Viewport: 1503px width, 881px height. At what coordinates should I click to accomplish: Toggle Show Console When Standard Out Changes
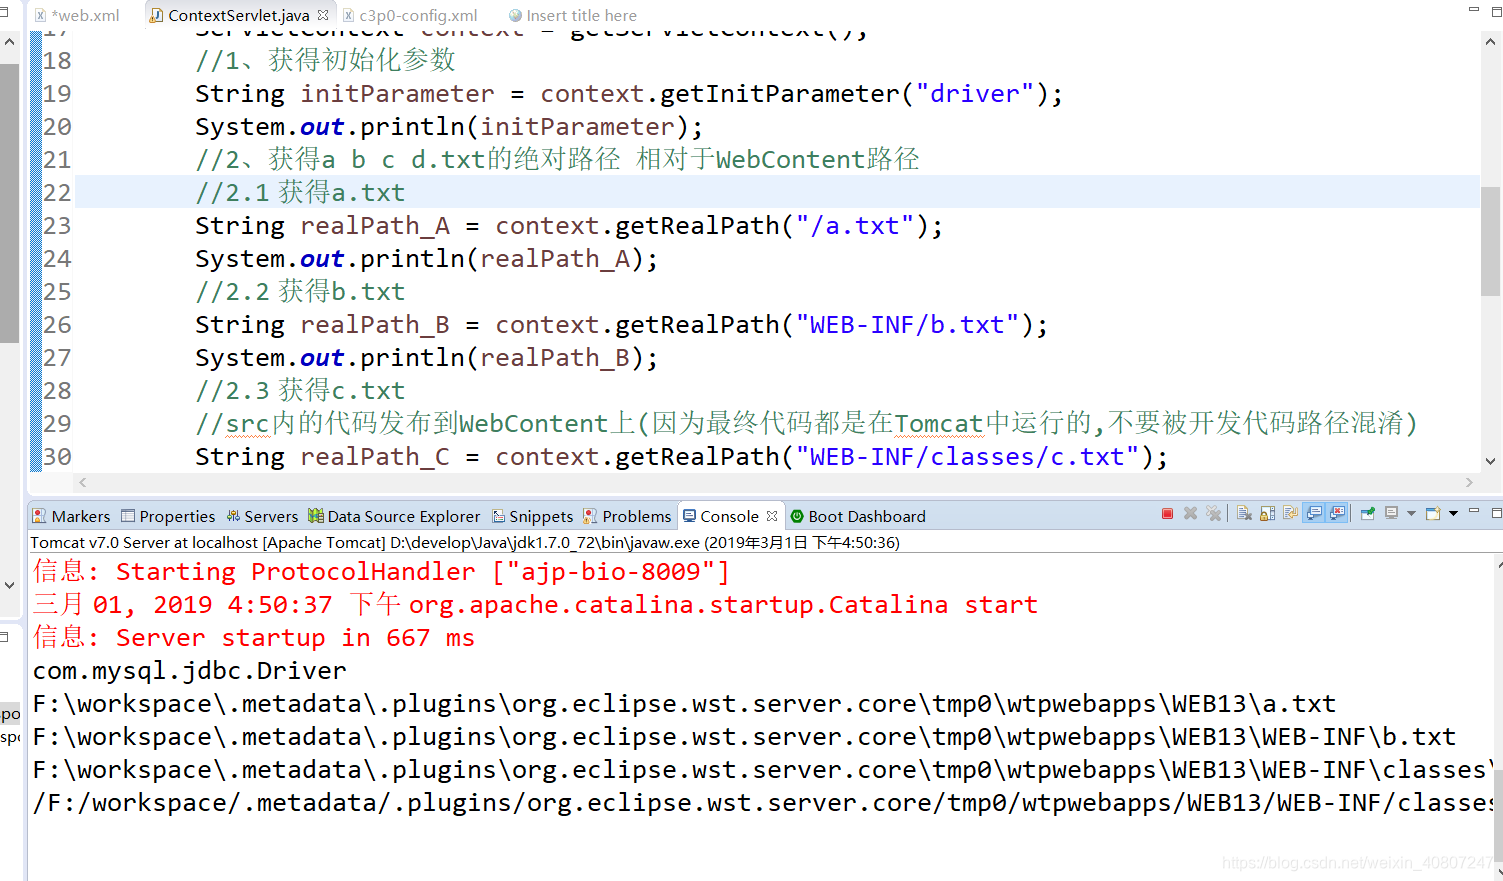(1314, 514)
